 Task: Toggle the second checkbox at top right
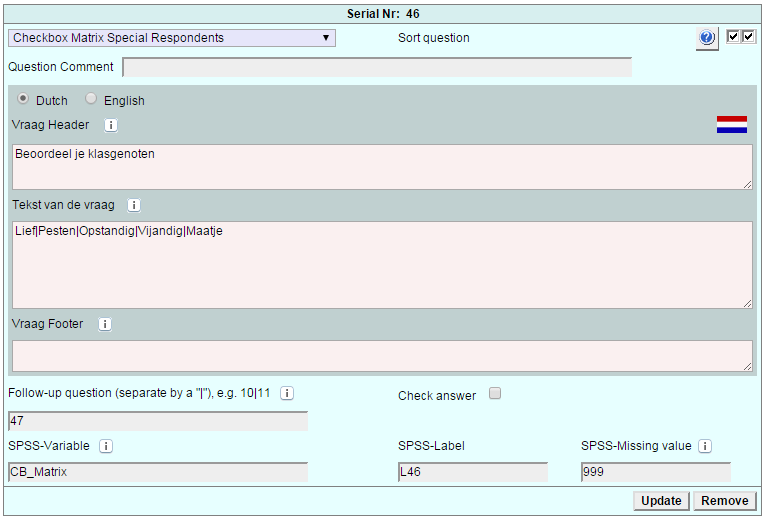[x=749, y=37]
